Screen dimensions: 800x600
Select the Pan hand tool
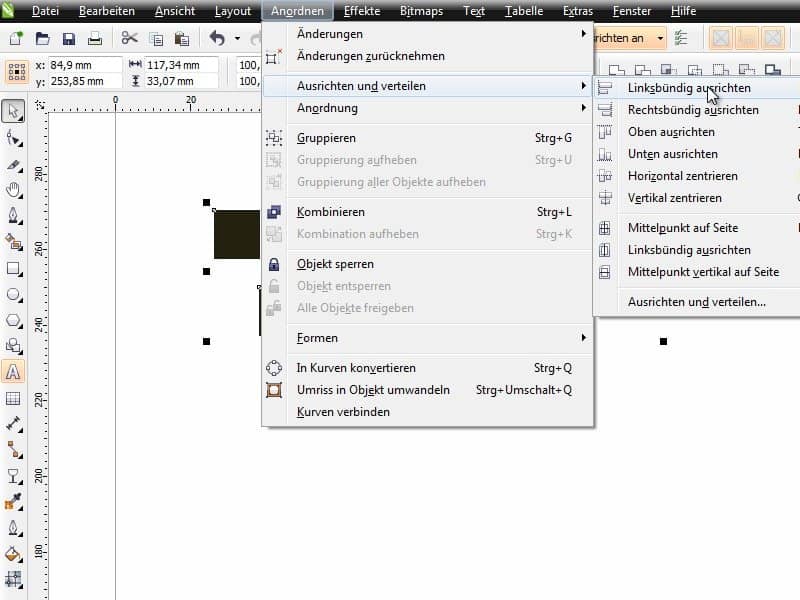(14, 190)
